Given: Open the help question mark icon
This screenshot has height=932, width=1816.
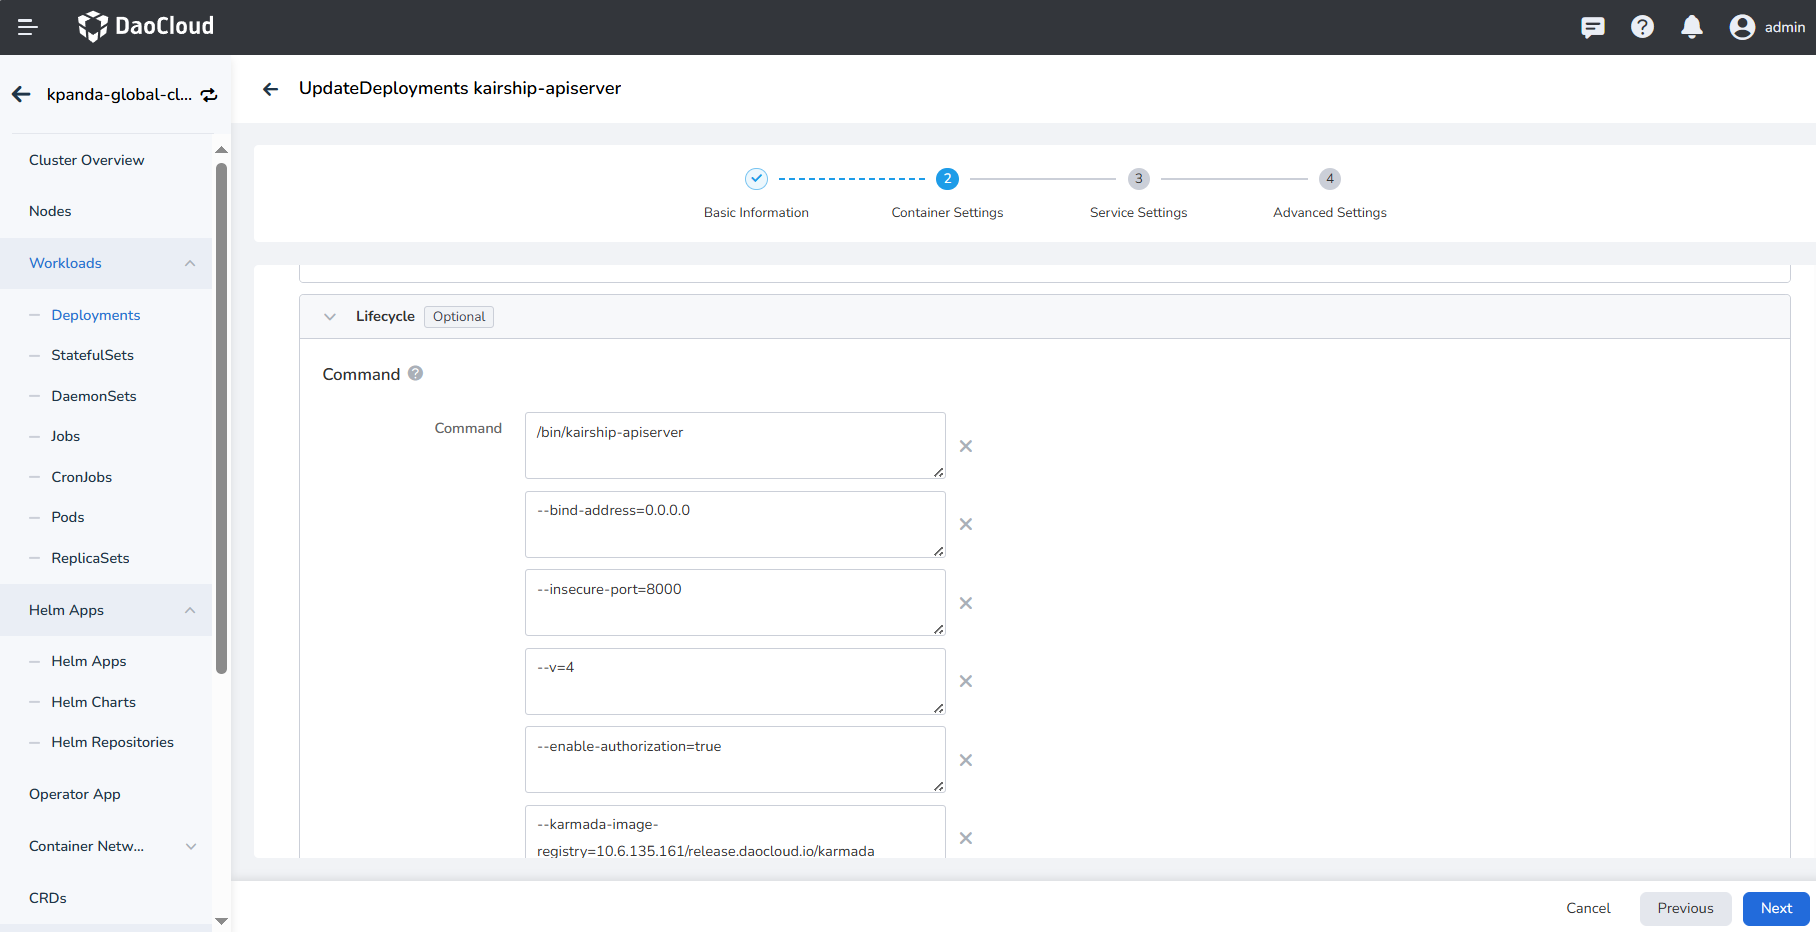Looking at the screenshot, I should coord(1642,27).
